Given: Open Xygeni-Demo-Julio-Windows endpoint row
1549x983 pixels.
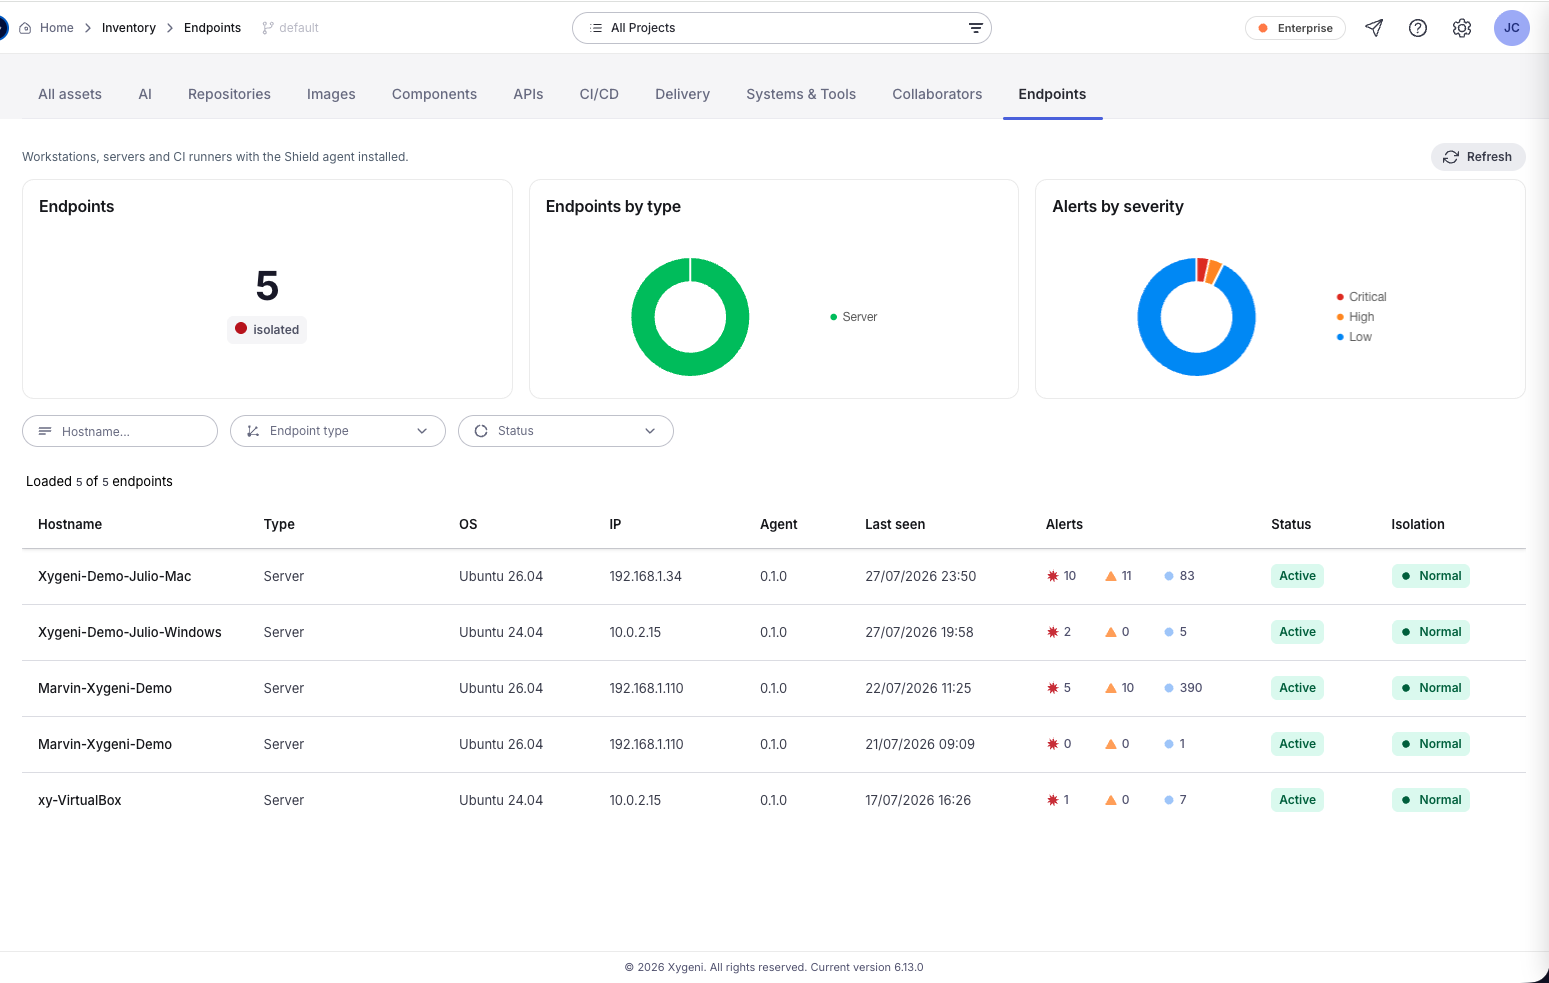Looking at the screenshot, I should tap(774, 632).
